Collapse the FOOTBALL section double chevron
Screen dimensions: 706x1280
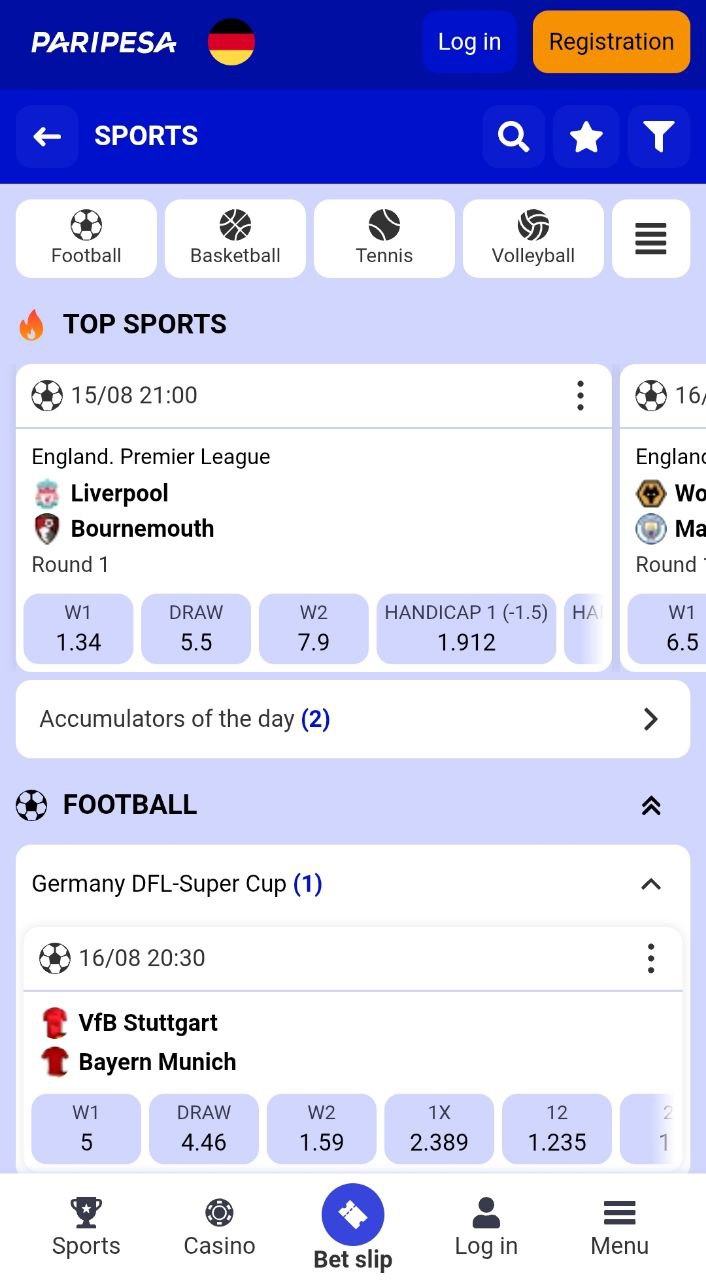coord(651,805)
